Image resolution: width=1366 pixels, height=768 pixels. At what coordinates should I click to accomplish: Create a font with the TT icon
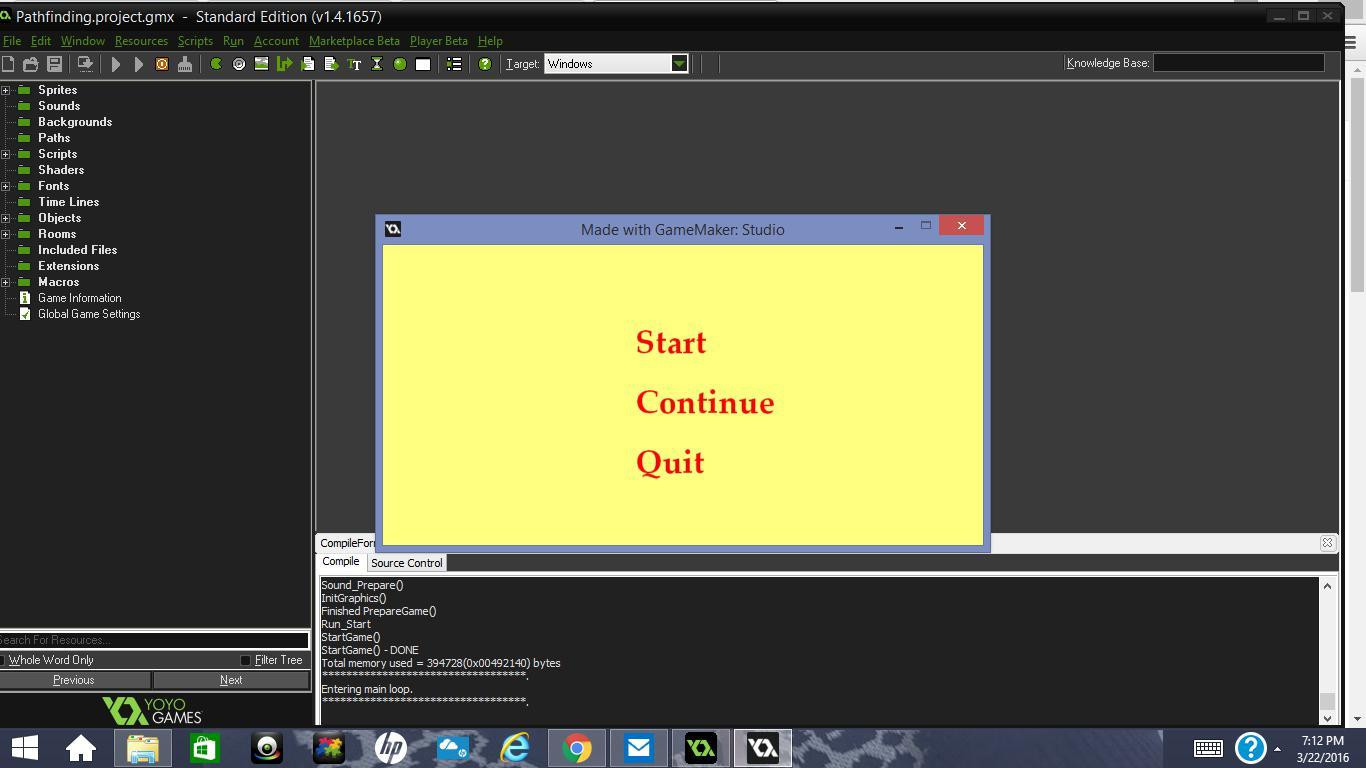(354, 64)
